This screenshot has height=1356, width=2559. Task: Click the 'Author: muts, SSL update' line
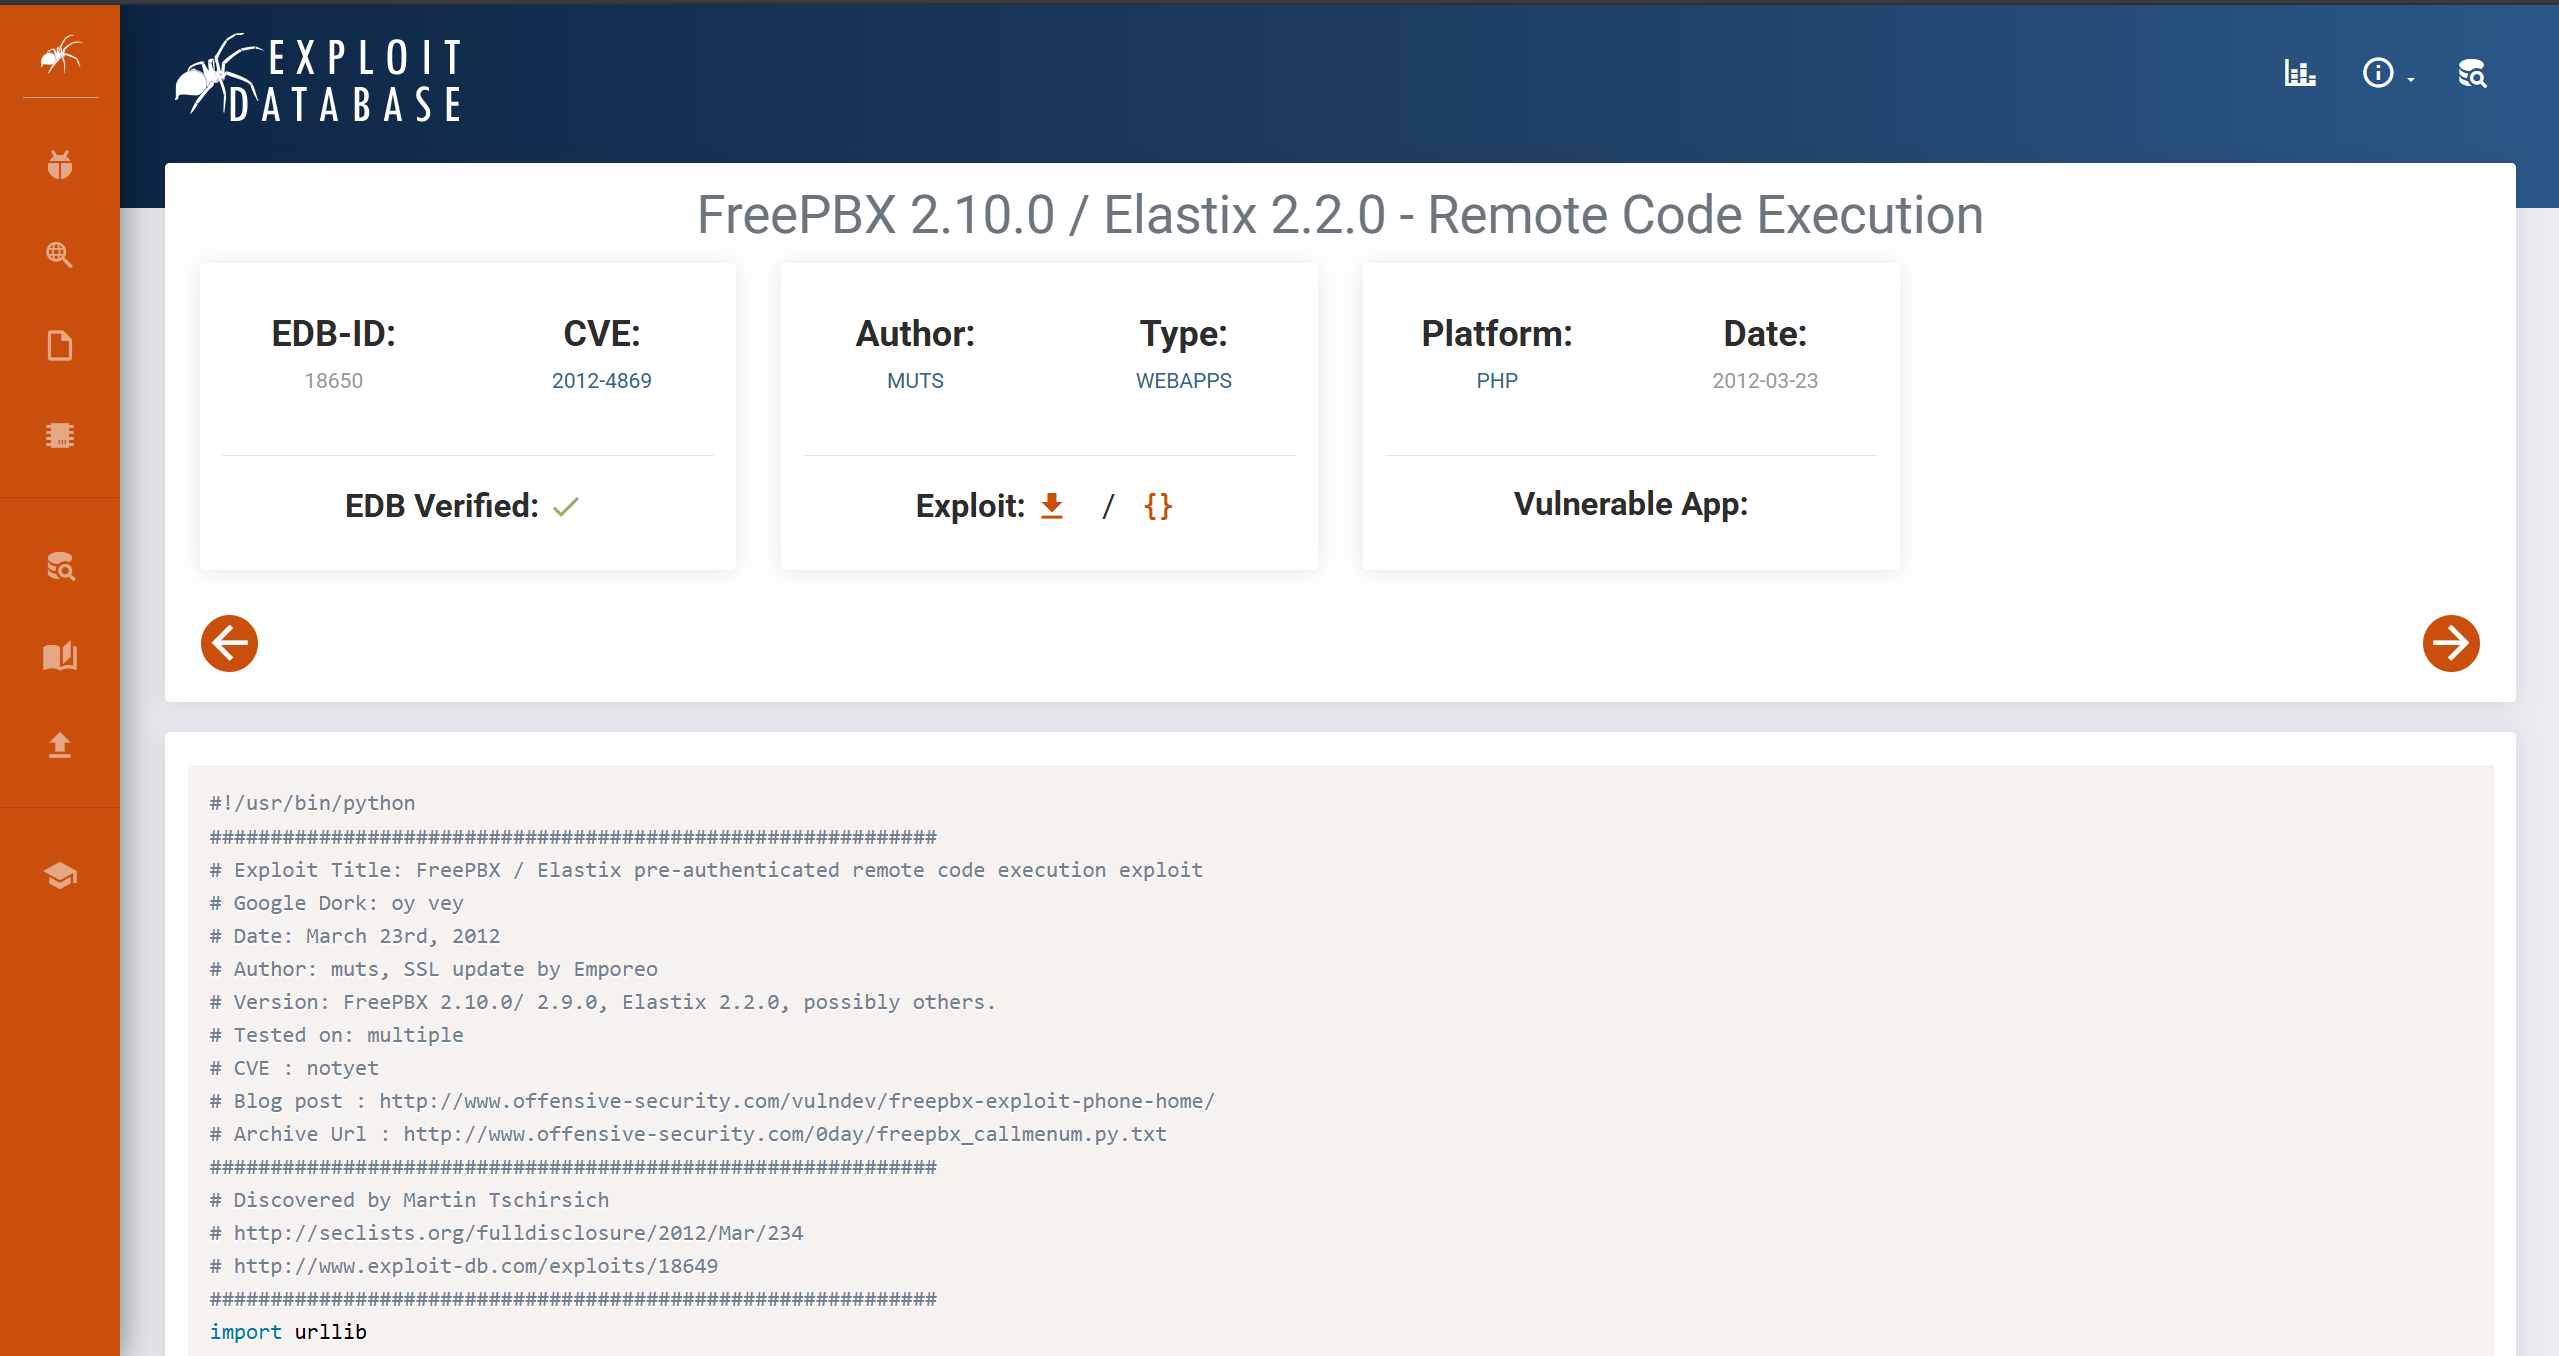point(434,969)
